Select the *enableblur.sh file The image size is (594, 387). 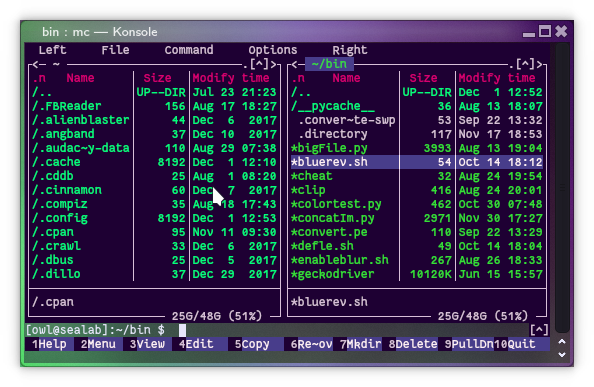click(x=417, y=260)
